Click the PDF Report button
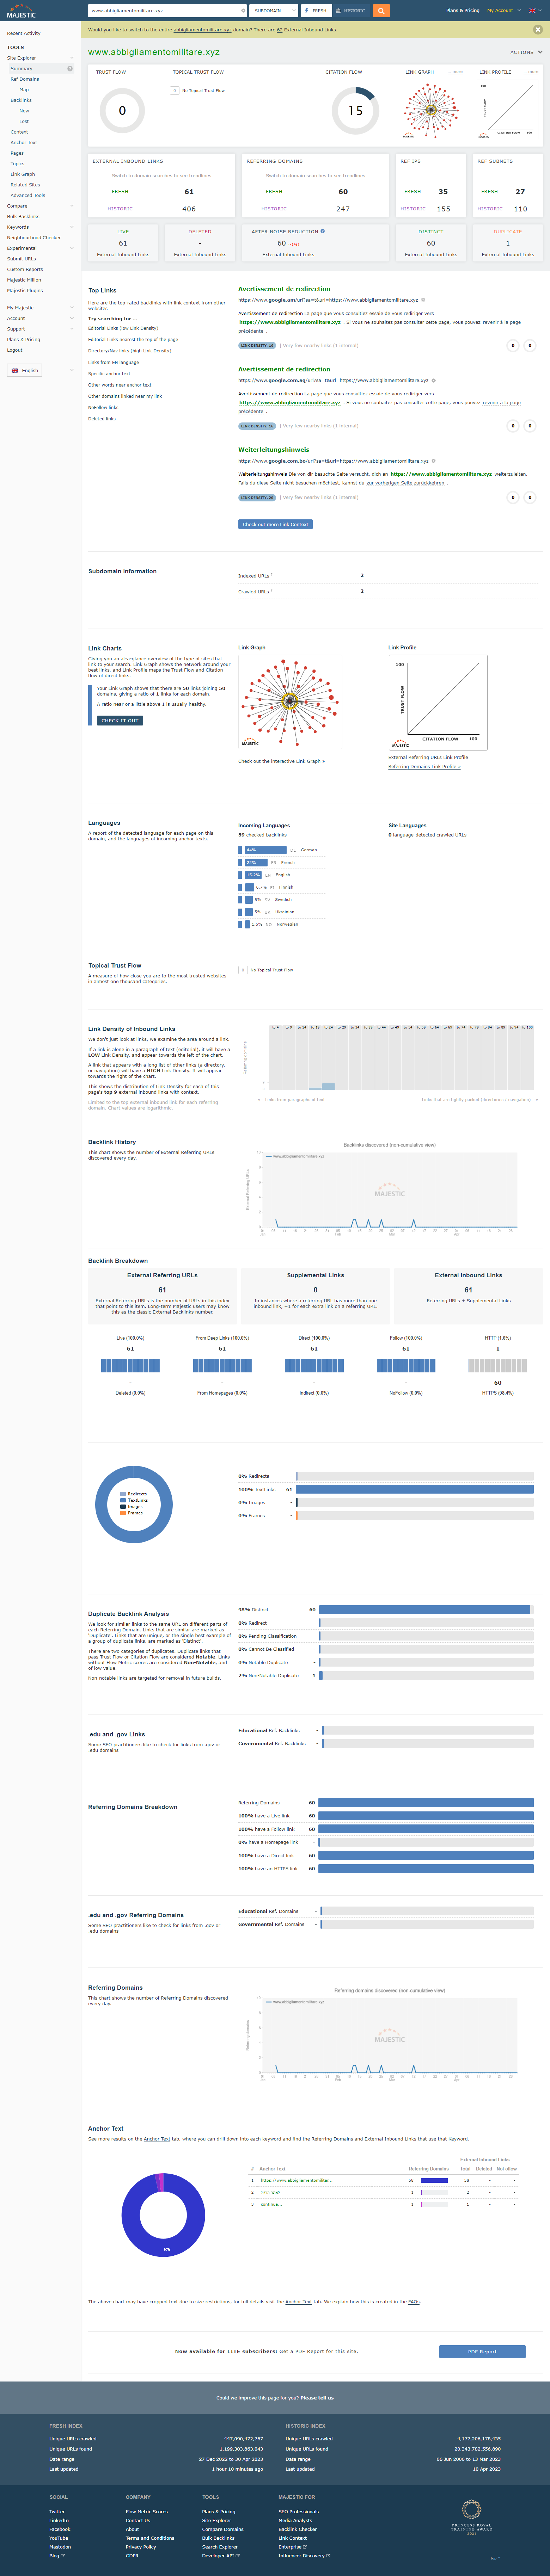 click(482, 2351)
